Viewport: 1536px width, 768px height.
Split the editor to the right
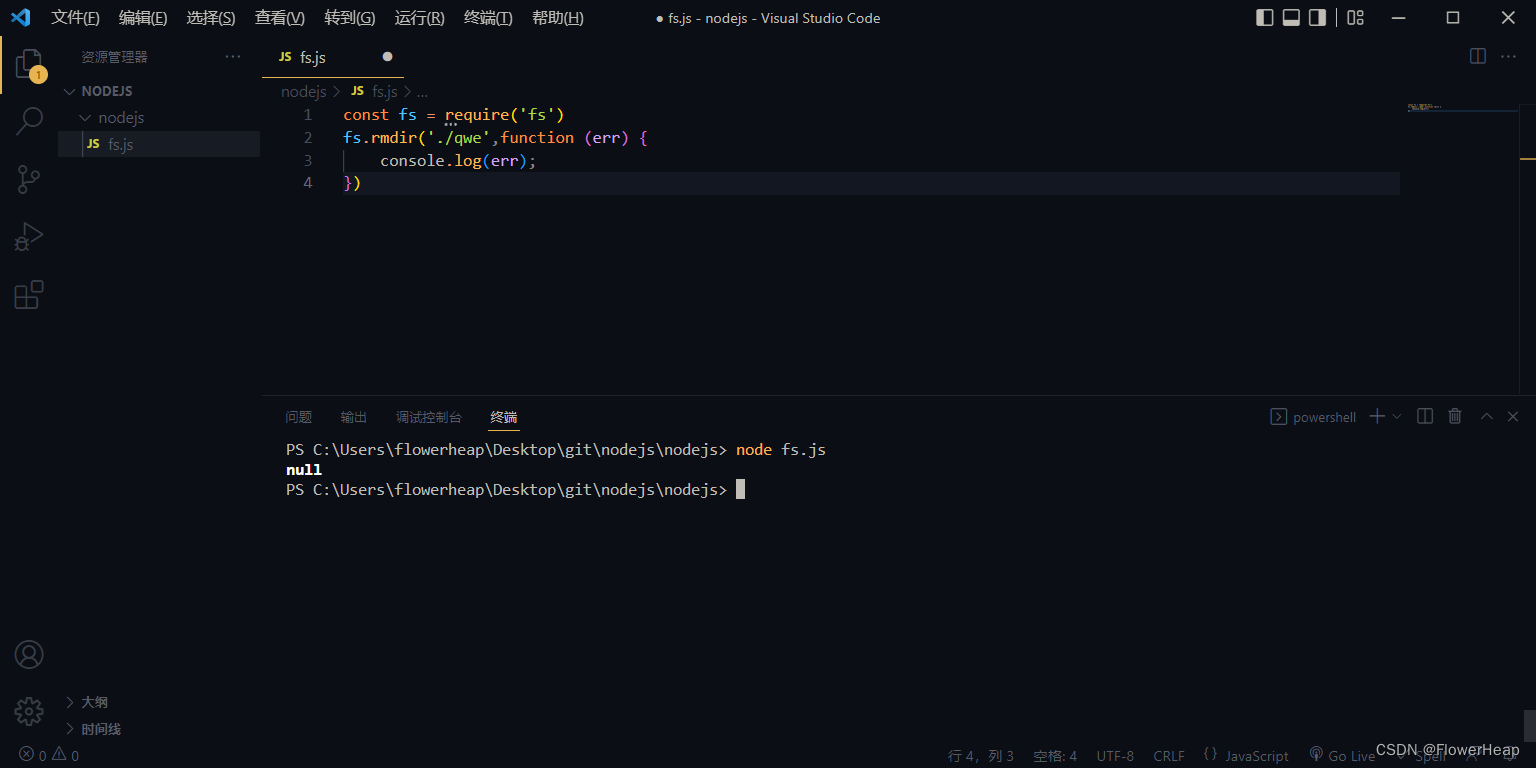[1478, 57]
